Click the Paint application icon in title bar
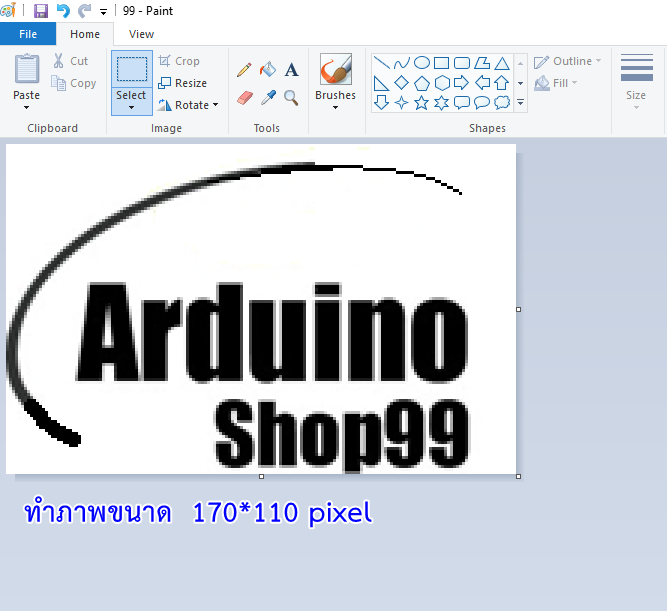Screen dimensions: 667x611 (8, 10)
